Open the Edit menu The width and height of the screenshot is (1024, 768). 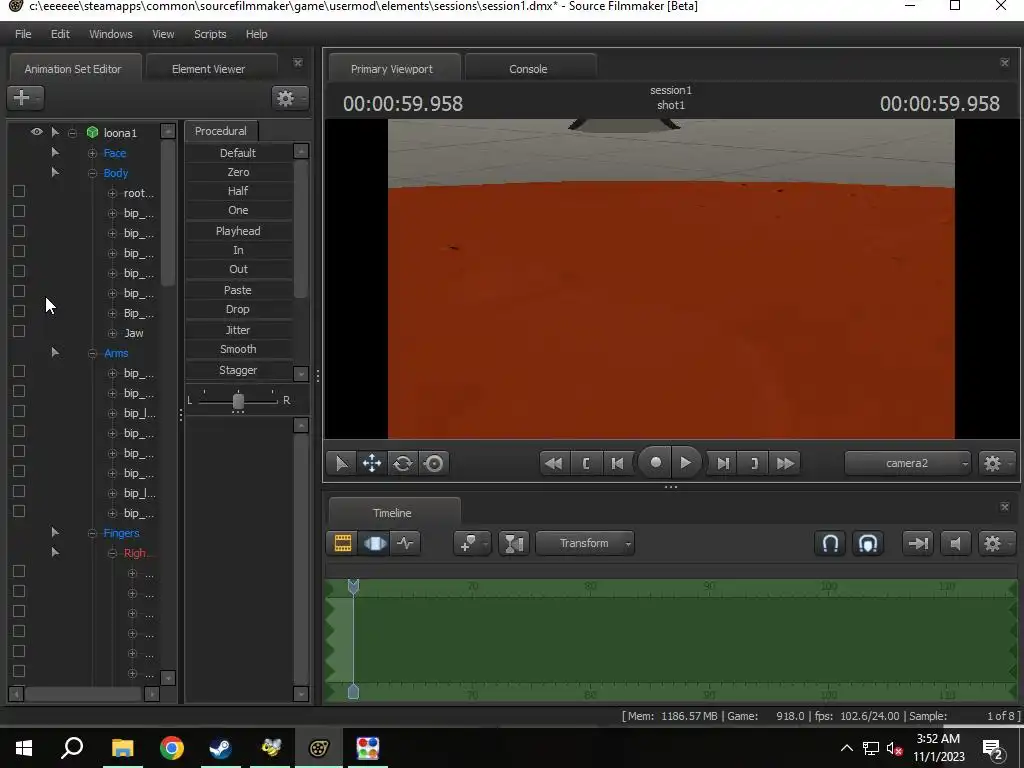pos(60,34)
